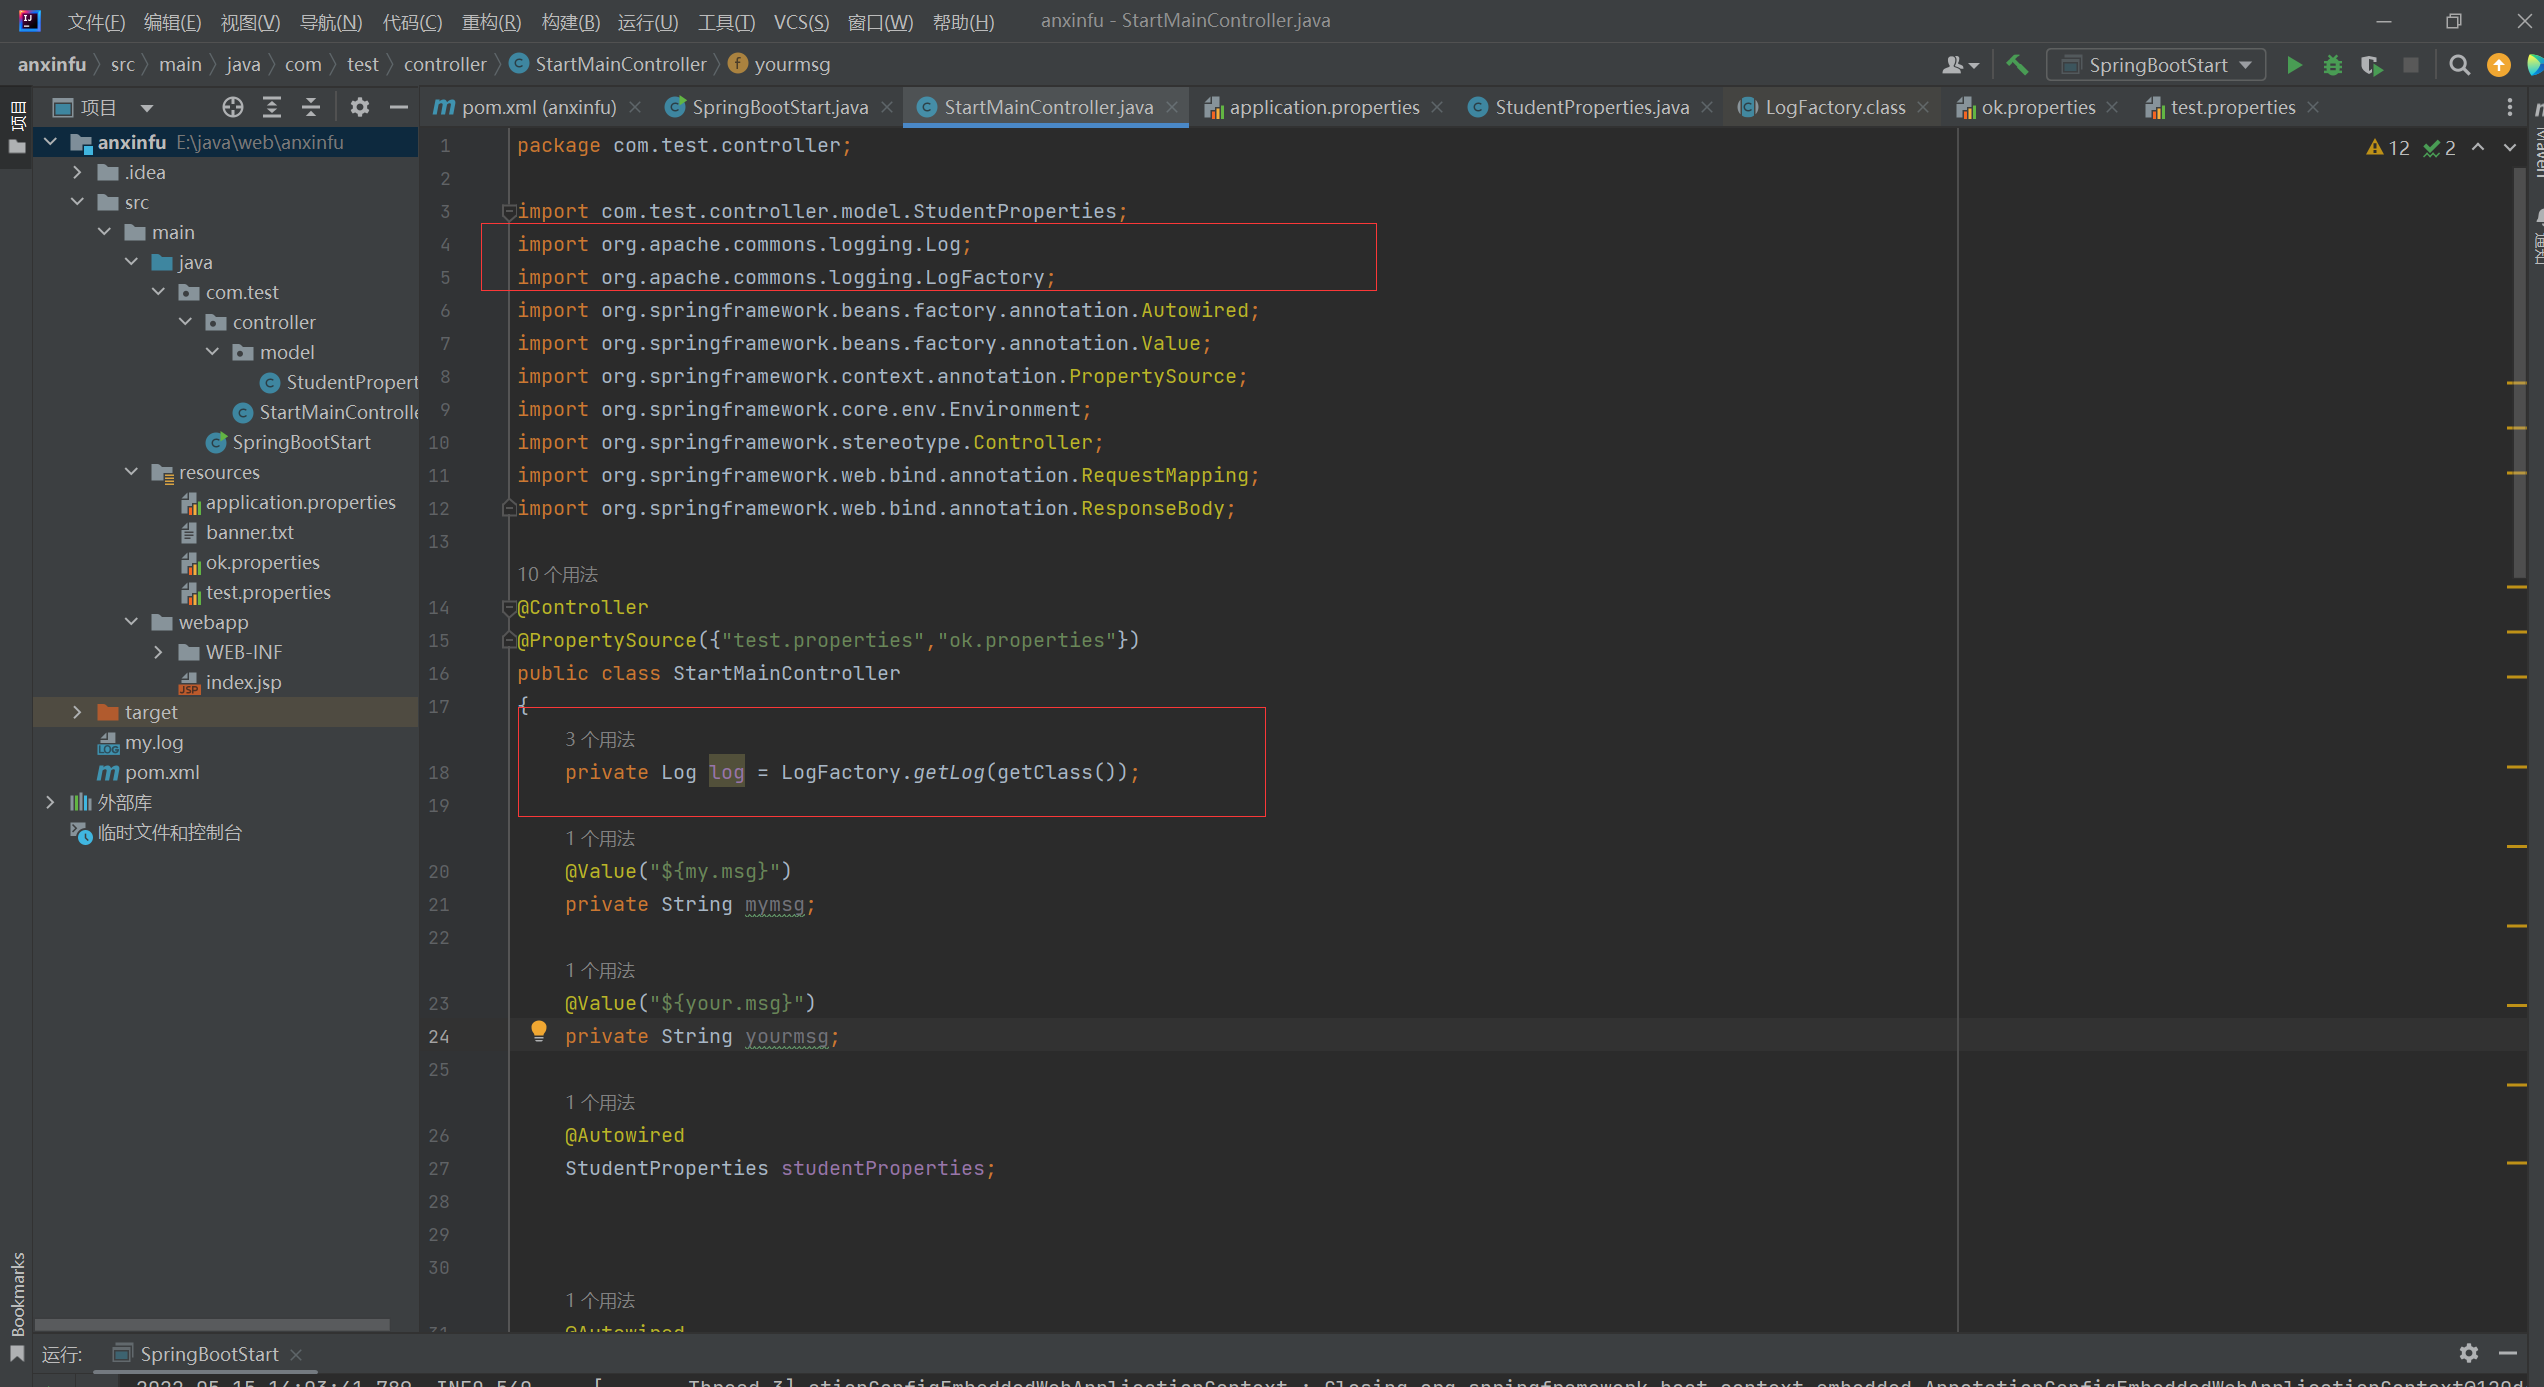Open Search Everywhere magnifier icon
This screenshot has width=2544, height=1387.
[2459, 65]
